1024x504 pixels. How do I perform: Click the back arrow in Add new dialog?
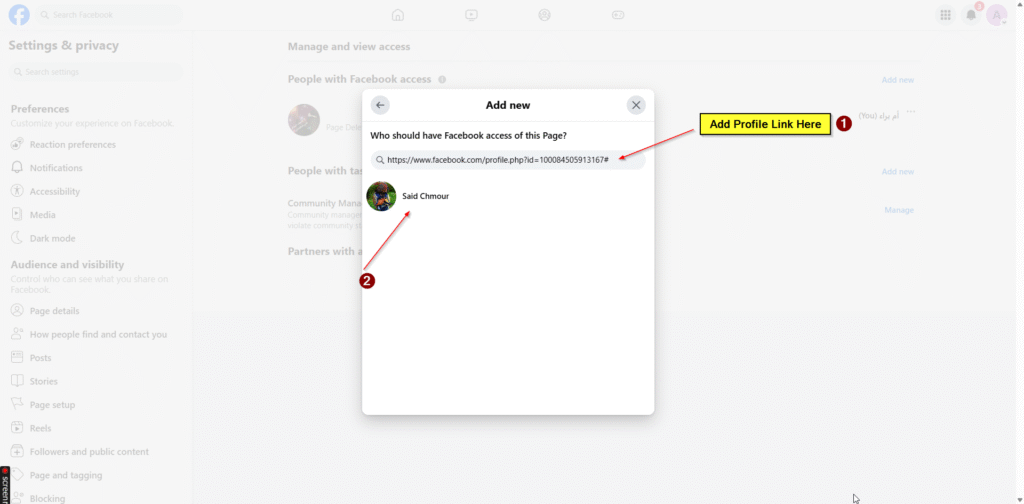point(380,105)
